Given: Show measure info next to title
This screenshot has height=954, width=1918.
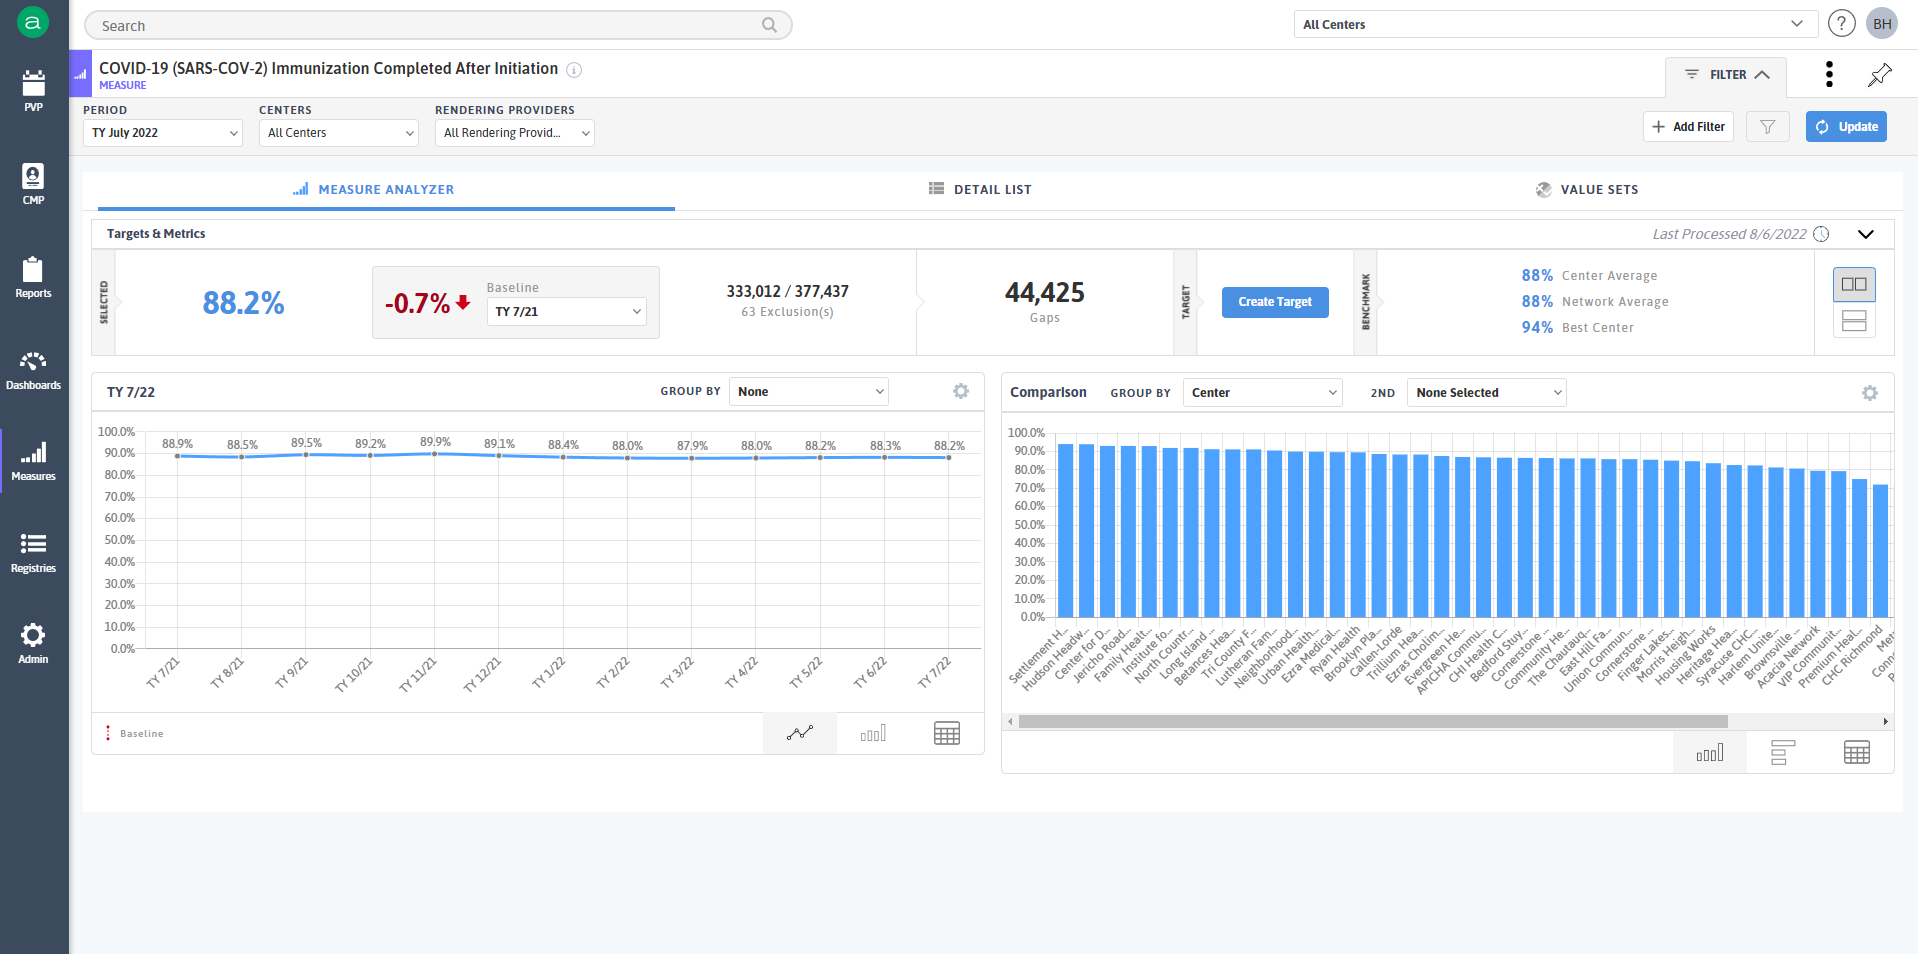Looking at the screenshot, I should [574, 70].
